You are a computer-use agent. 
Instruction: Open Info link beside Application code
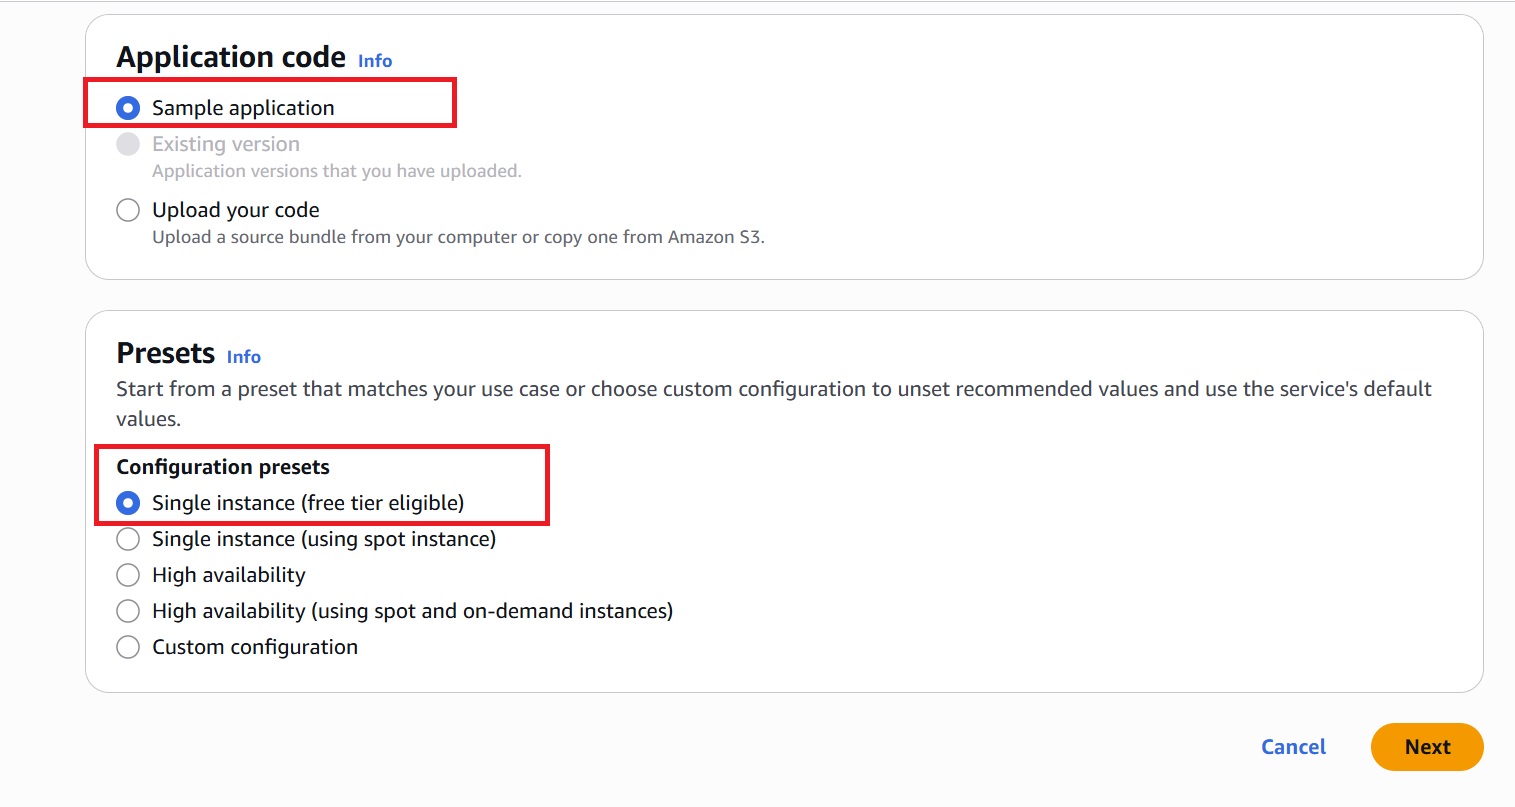(375, 61)
